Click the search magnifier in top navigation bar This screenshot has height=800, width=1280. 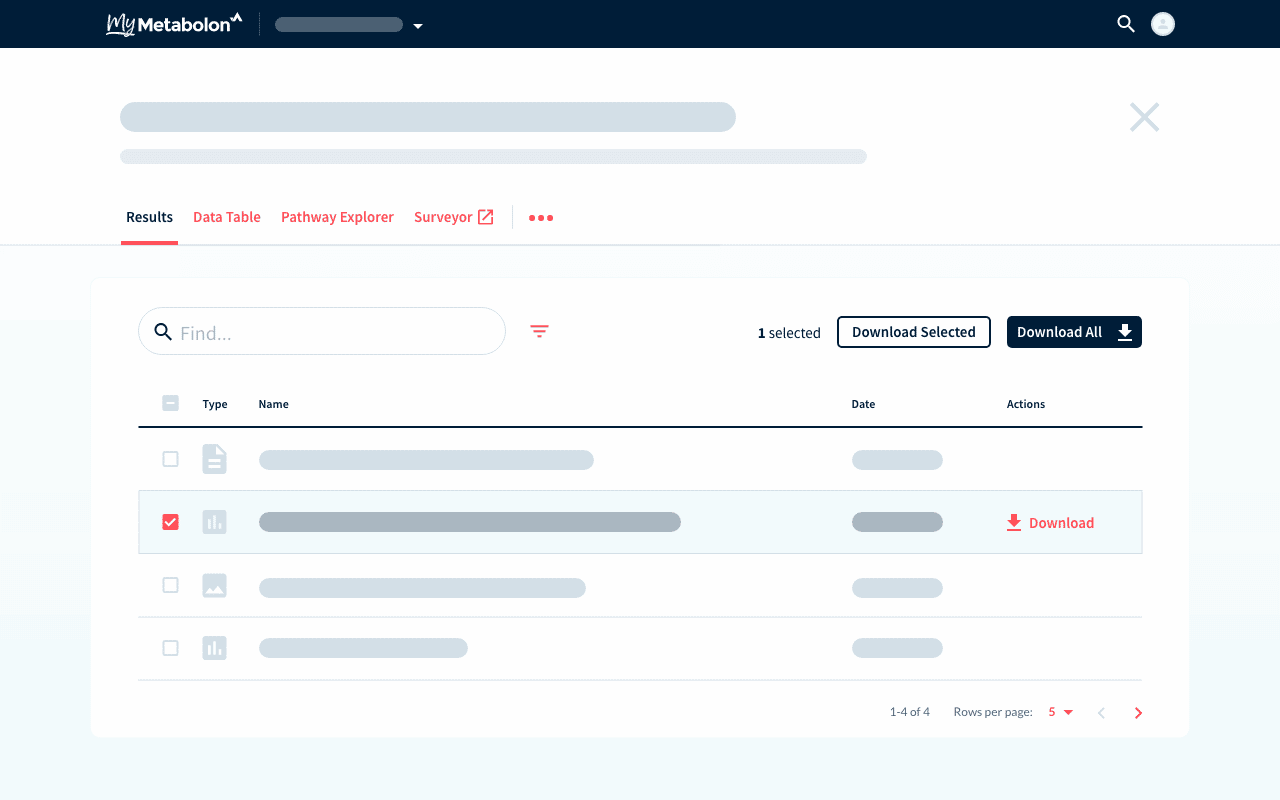(1126, 24)
